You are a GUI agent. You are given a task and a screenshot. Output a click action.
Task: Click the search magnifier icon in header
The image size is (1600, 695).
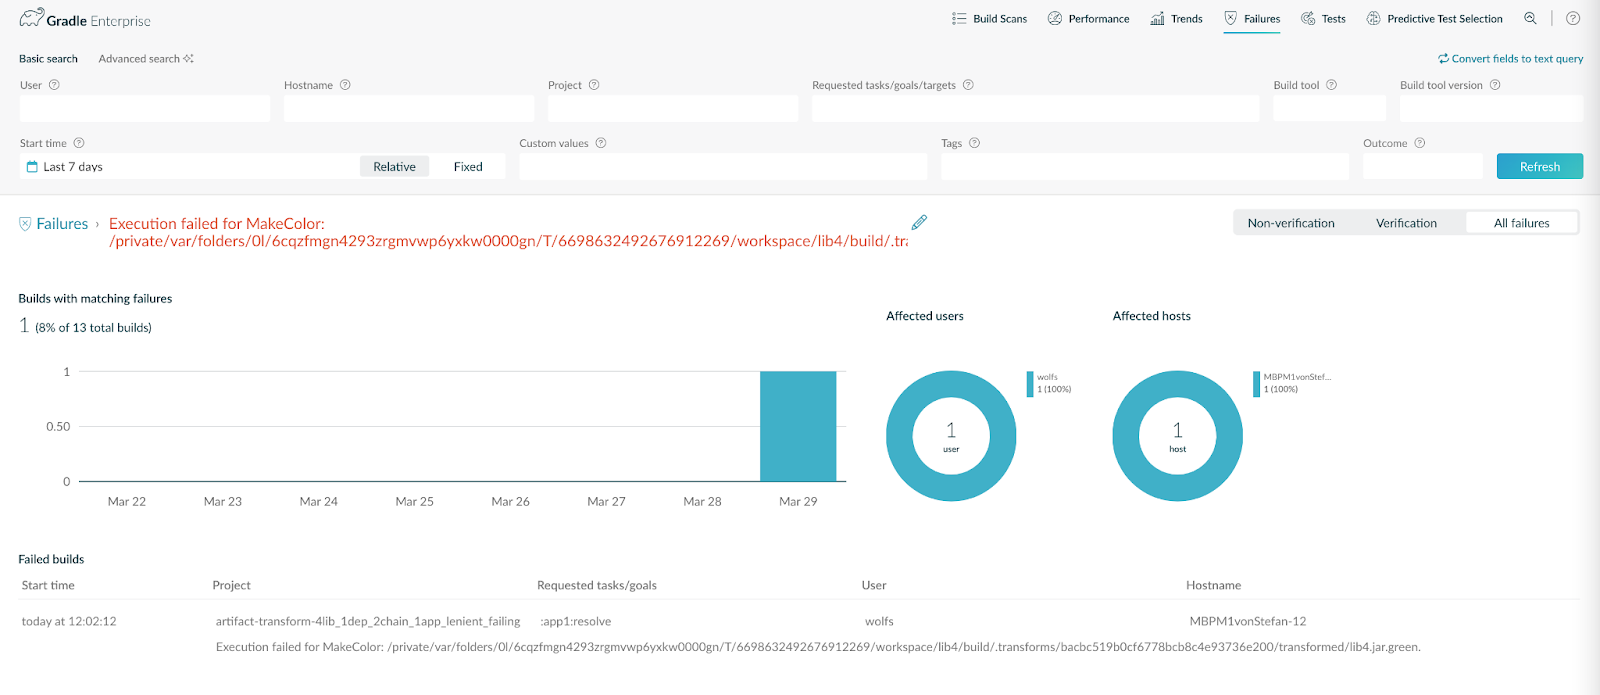tap(1530, 18)
